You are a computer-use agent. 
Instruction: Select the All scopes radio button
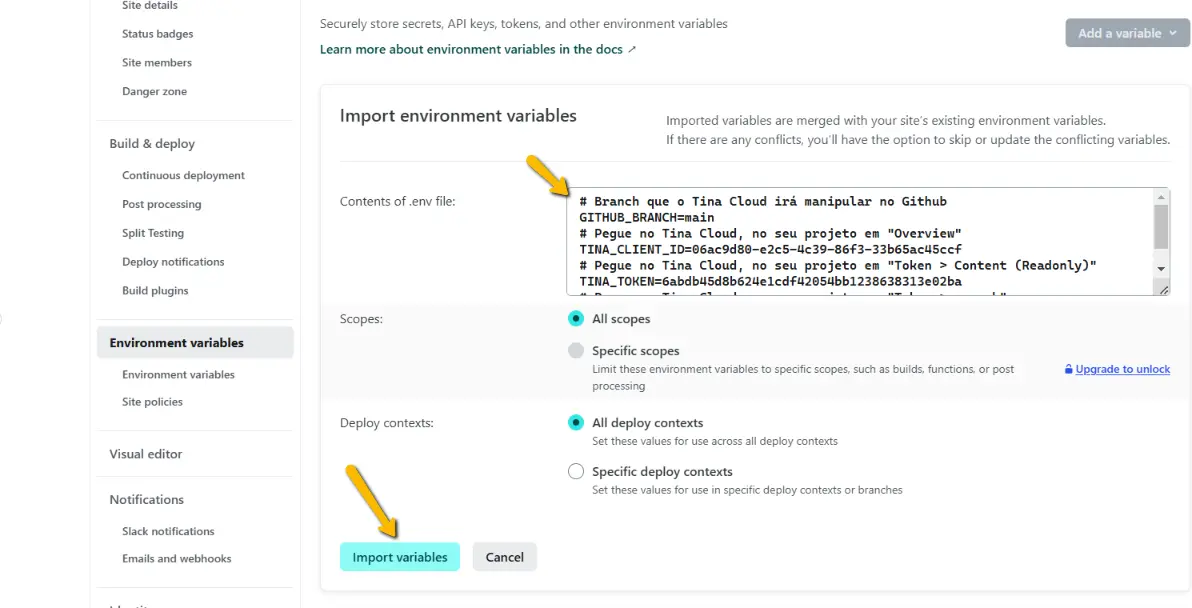point(575,318)
